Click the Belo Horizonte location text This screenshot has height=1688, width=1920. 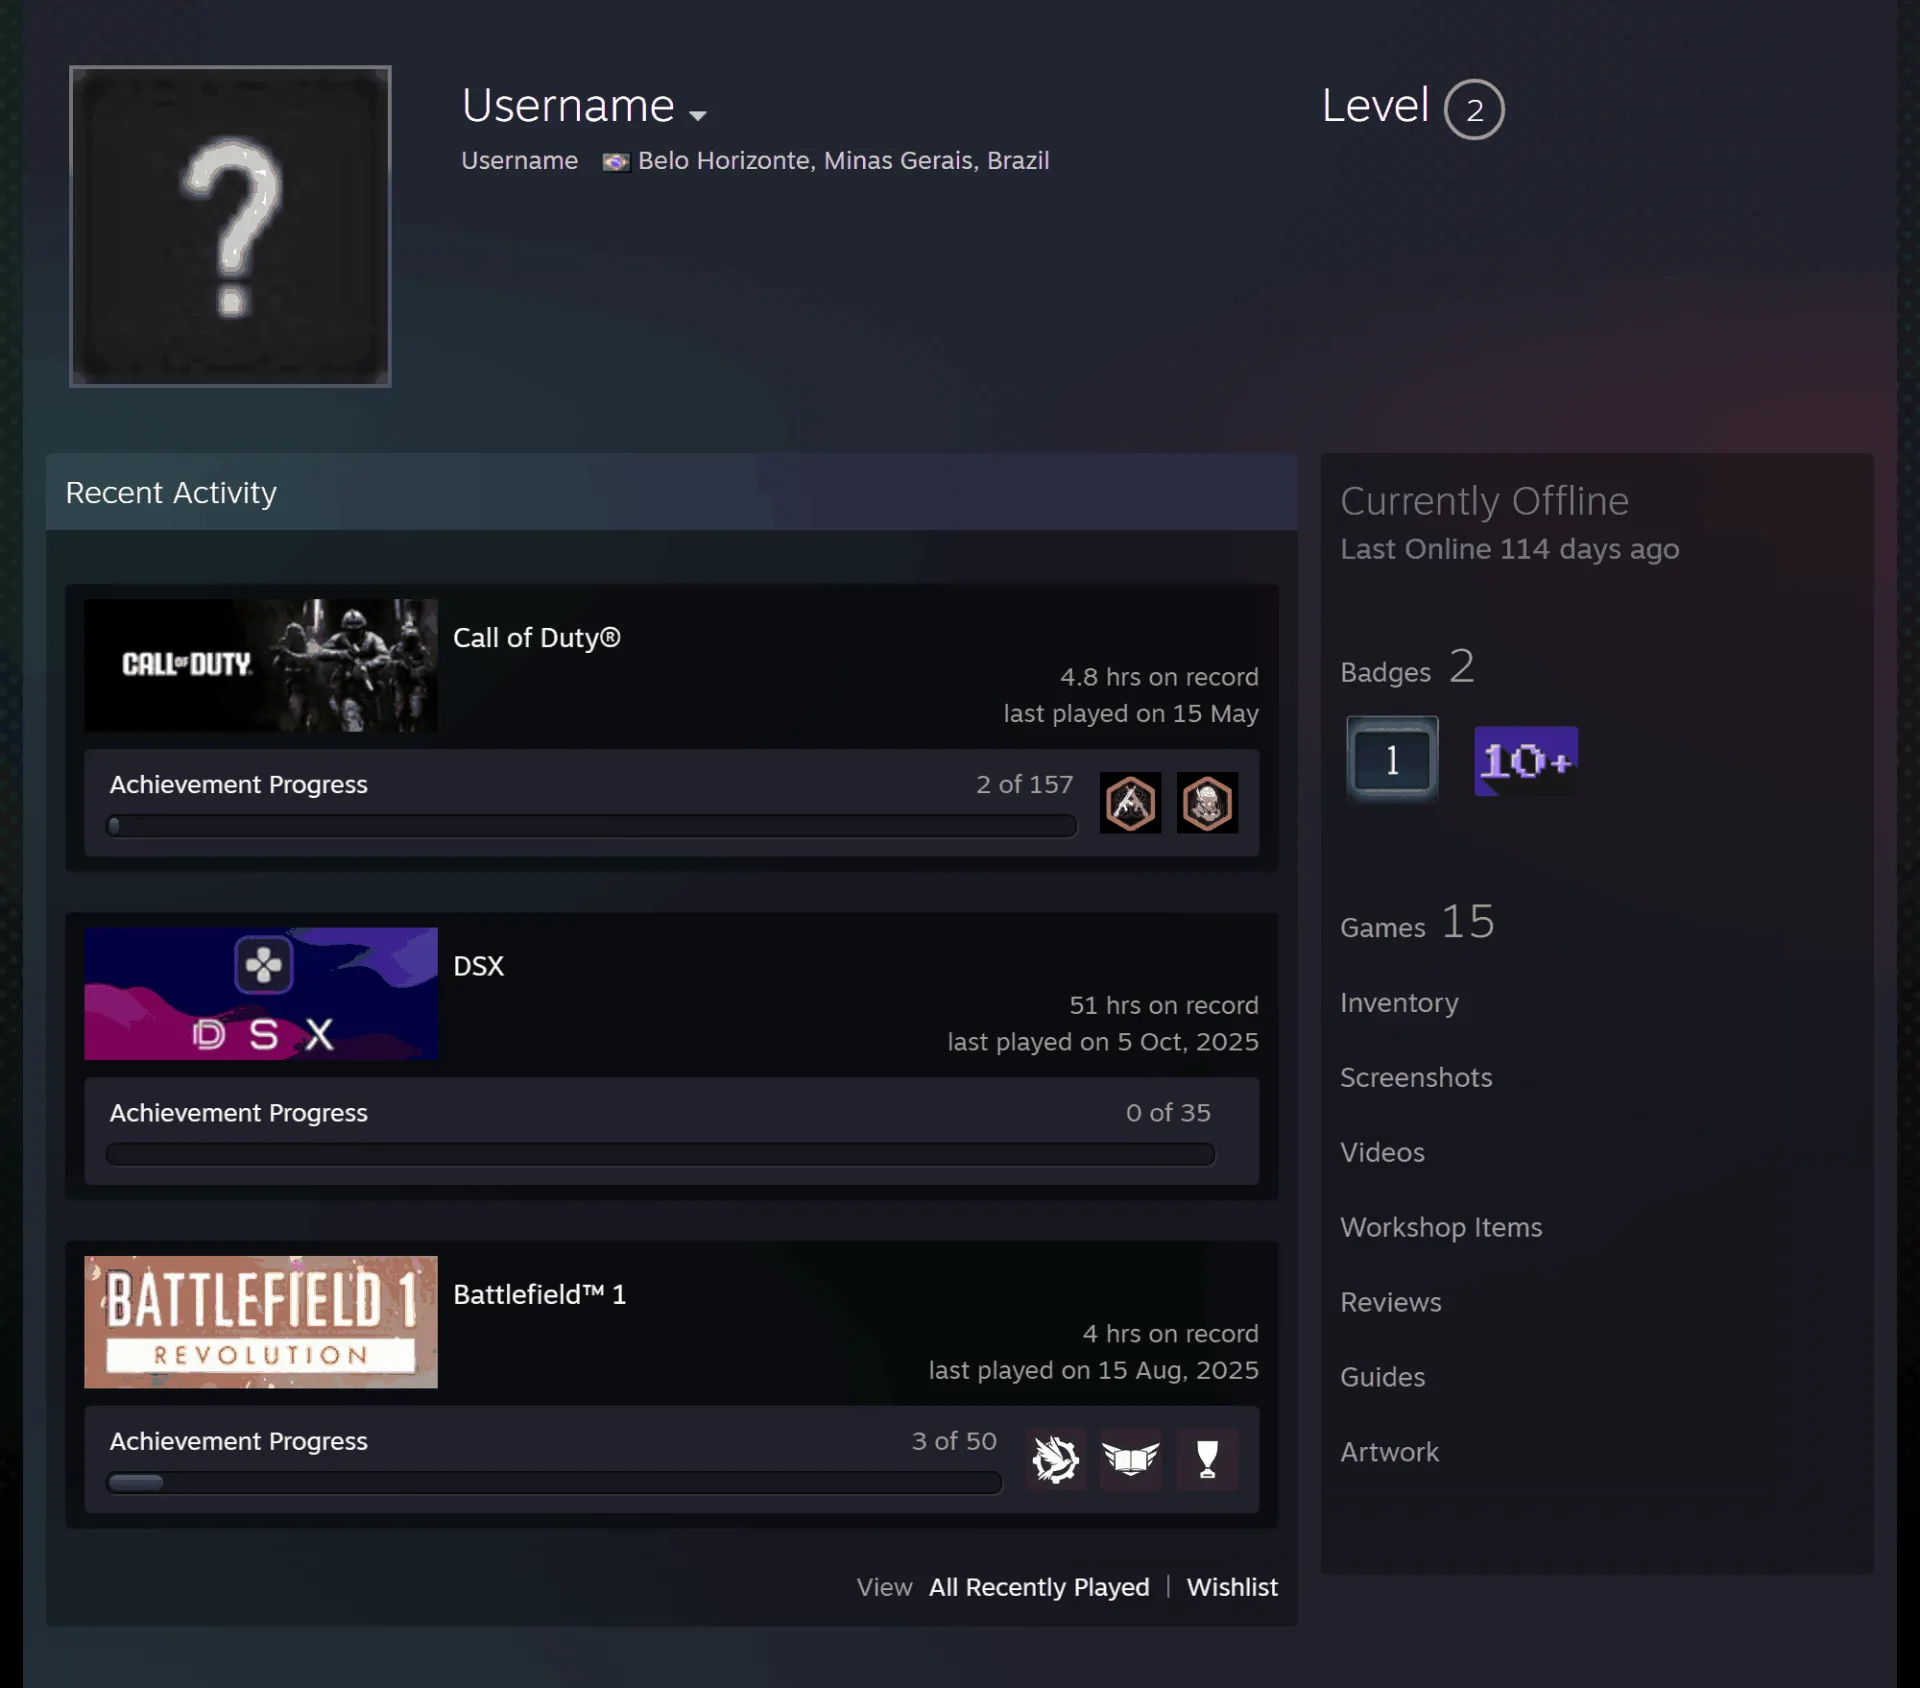[844, 161]
